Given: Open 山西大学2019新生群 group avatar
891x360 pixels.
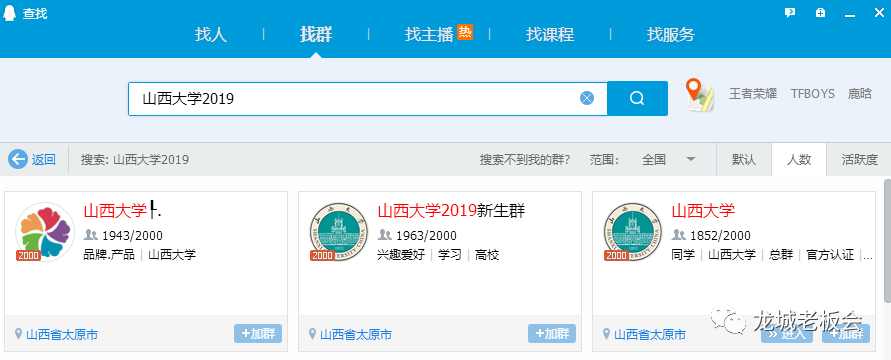Looking at the screenshot, I should click(x=339, y=232).
